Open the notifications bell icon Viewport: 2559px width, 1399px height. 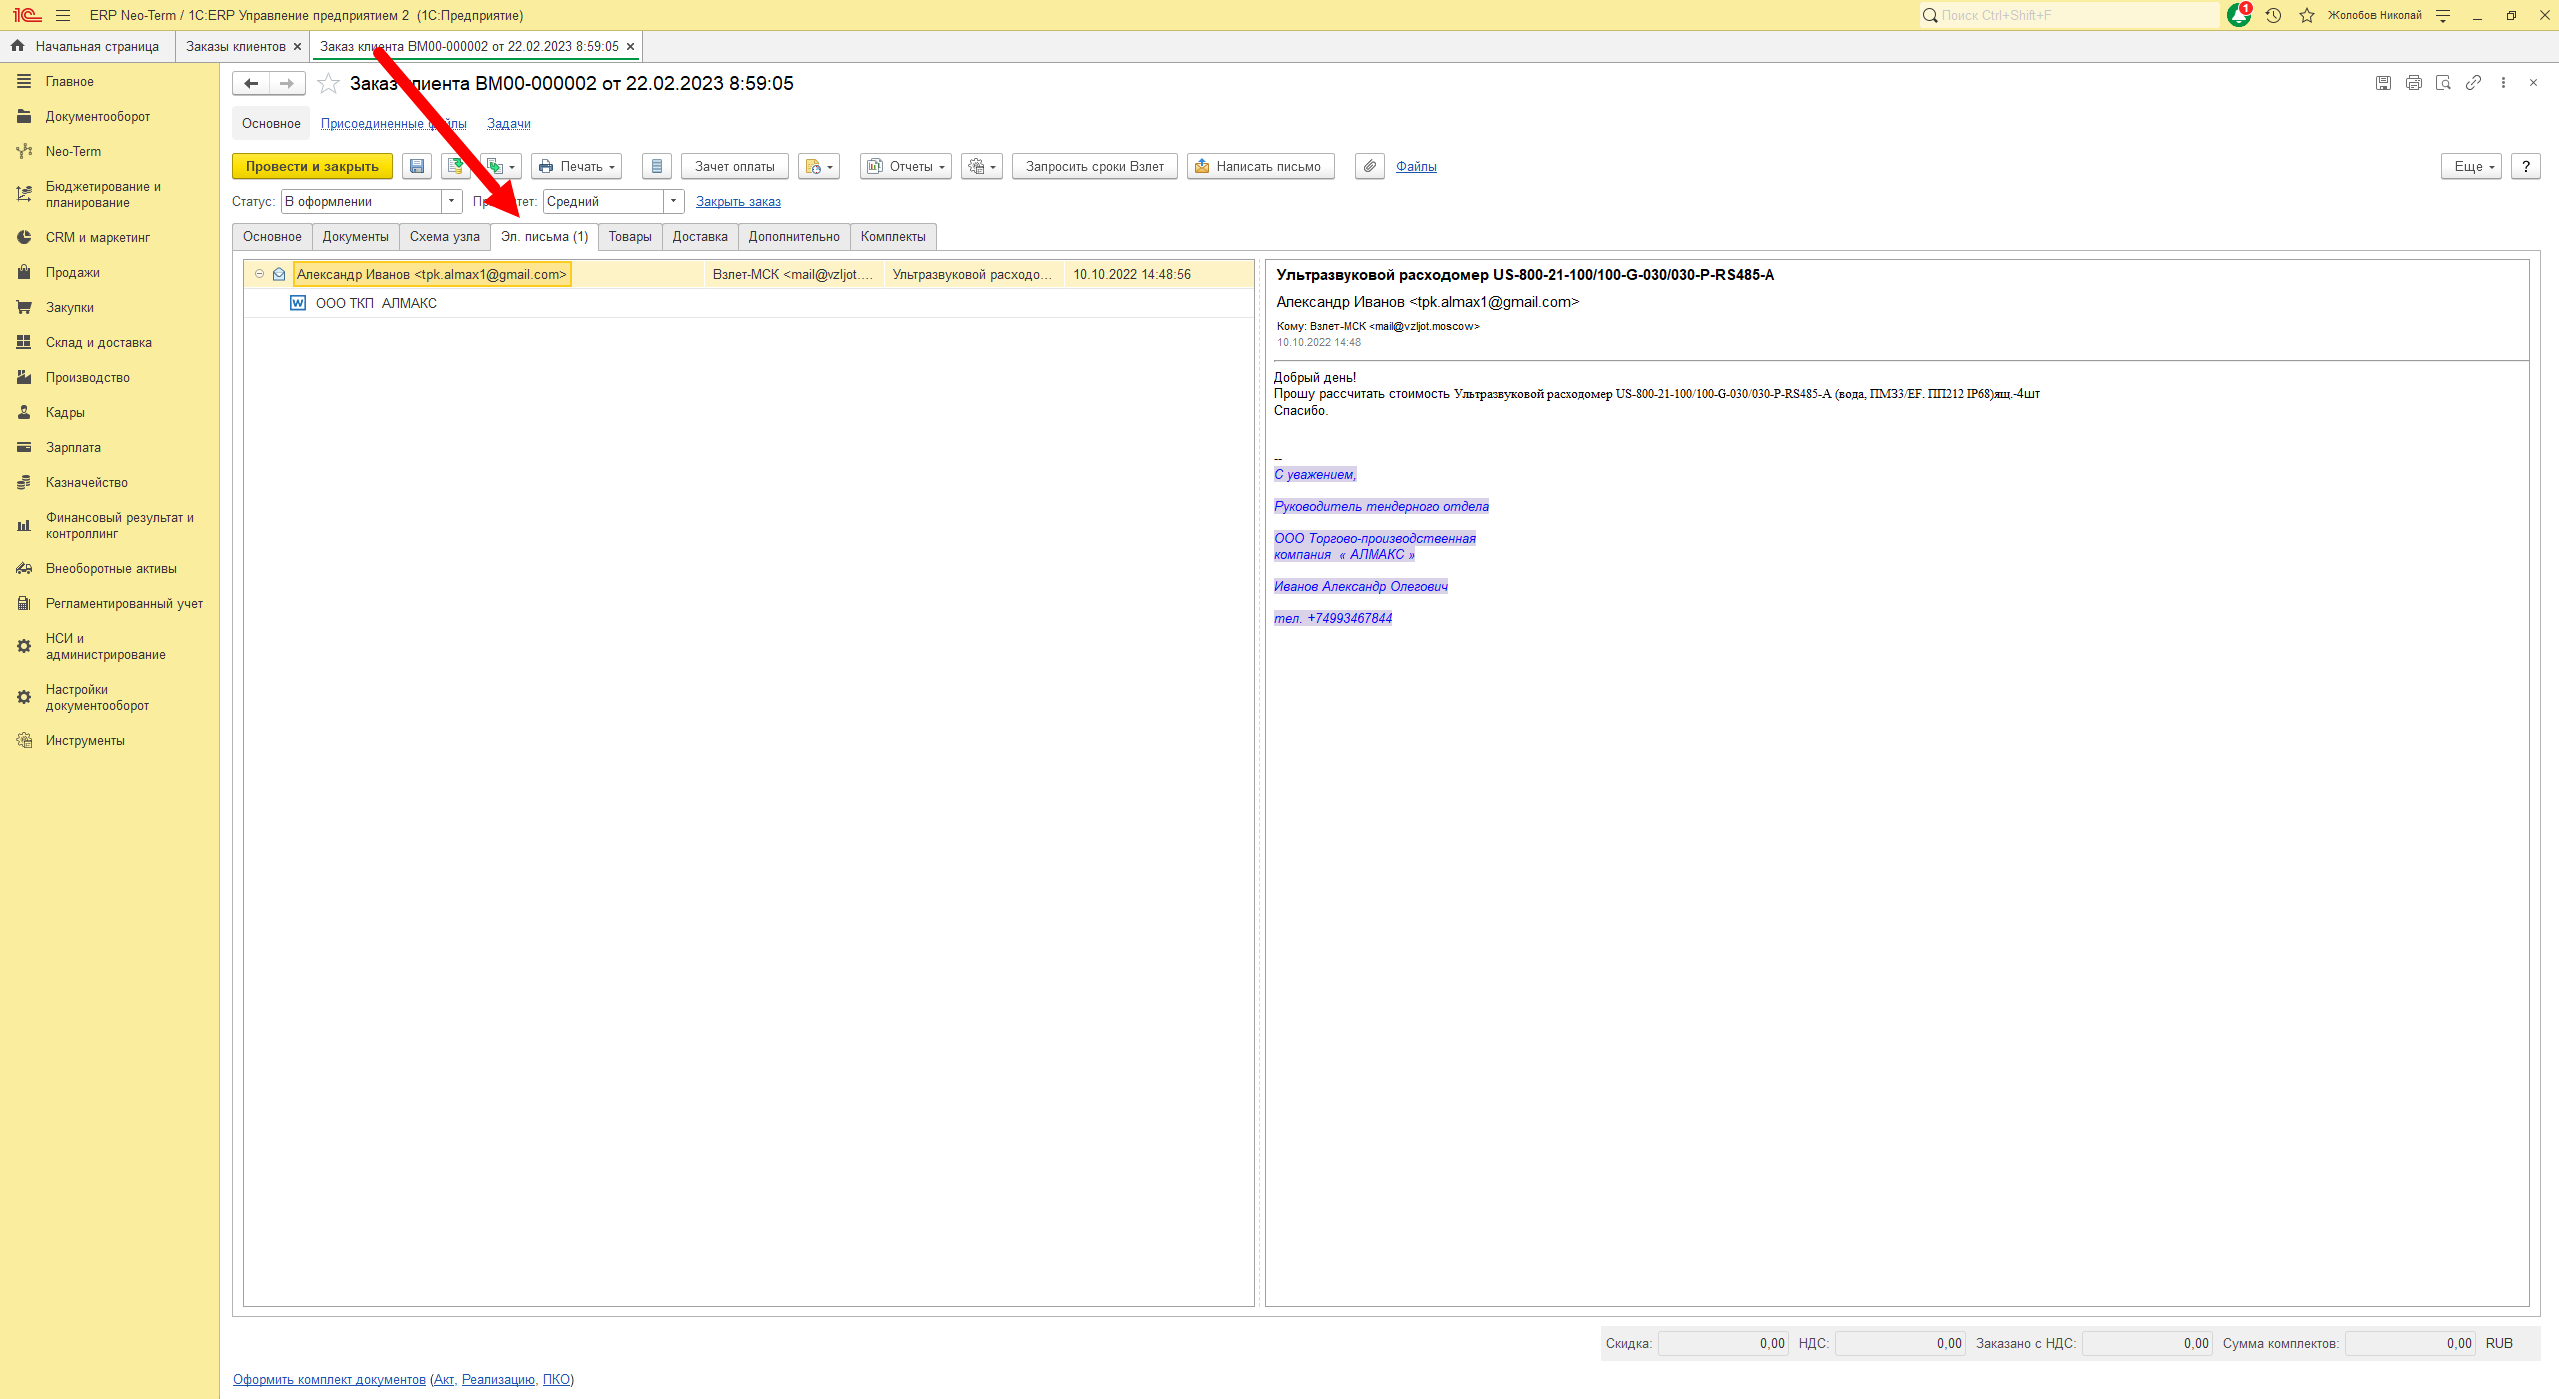[x=2239, y=15]
